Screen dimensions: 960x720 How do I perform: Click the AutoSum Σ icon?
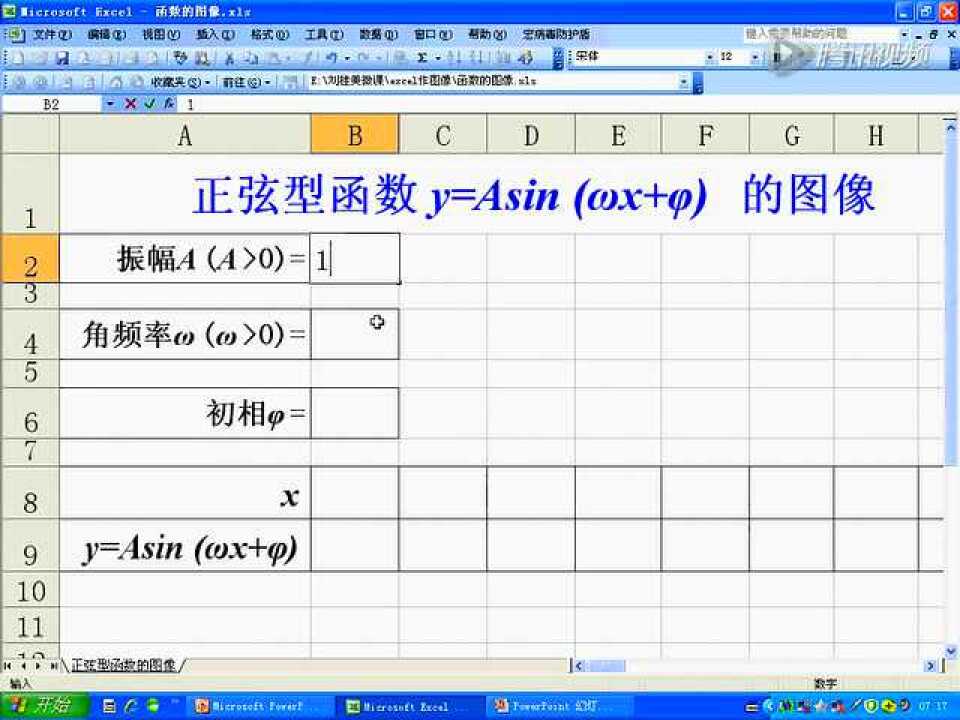coord(420,57)
